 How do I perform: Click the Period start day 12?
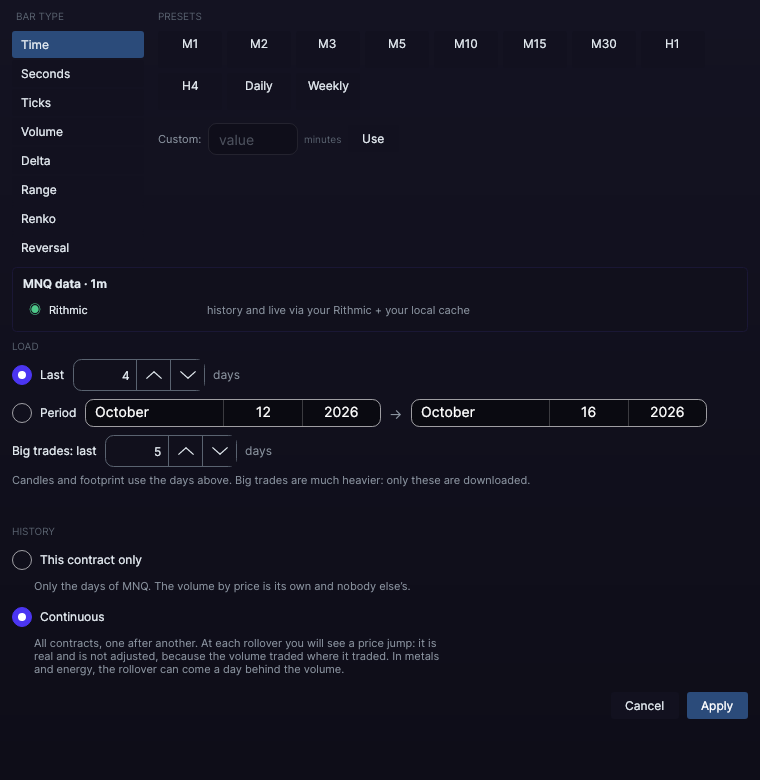coord(263,413)
